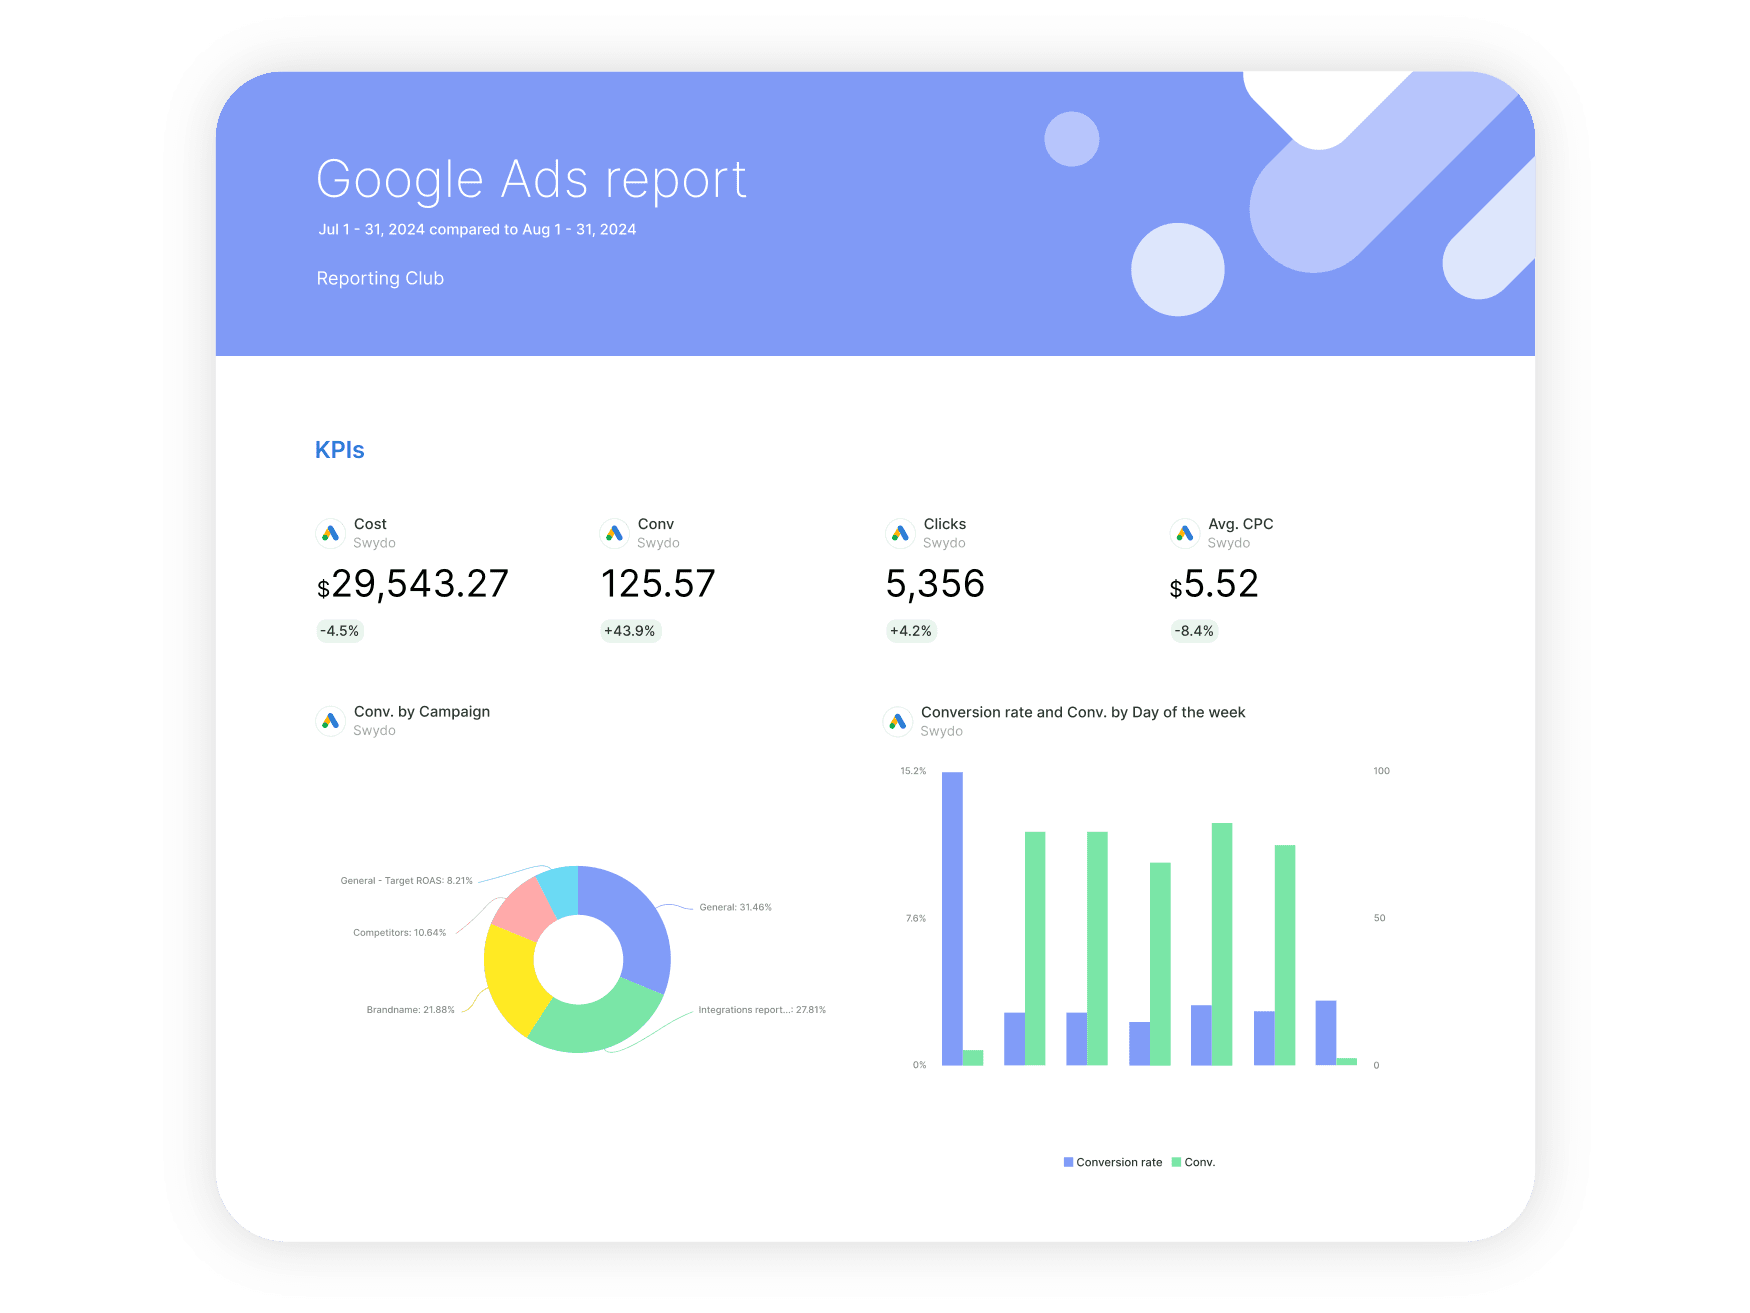1750x1313 pixels.
Task: Click the -4.5% change badge
Action: click(340, 631)
